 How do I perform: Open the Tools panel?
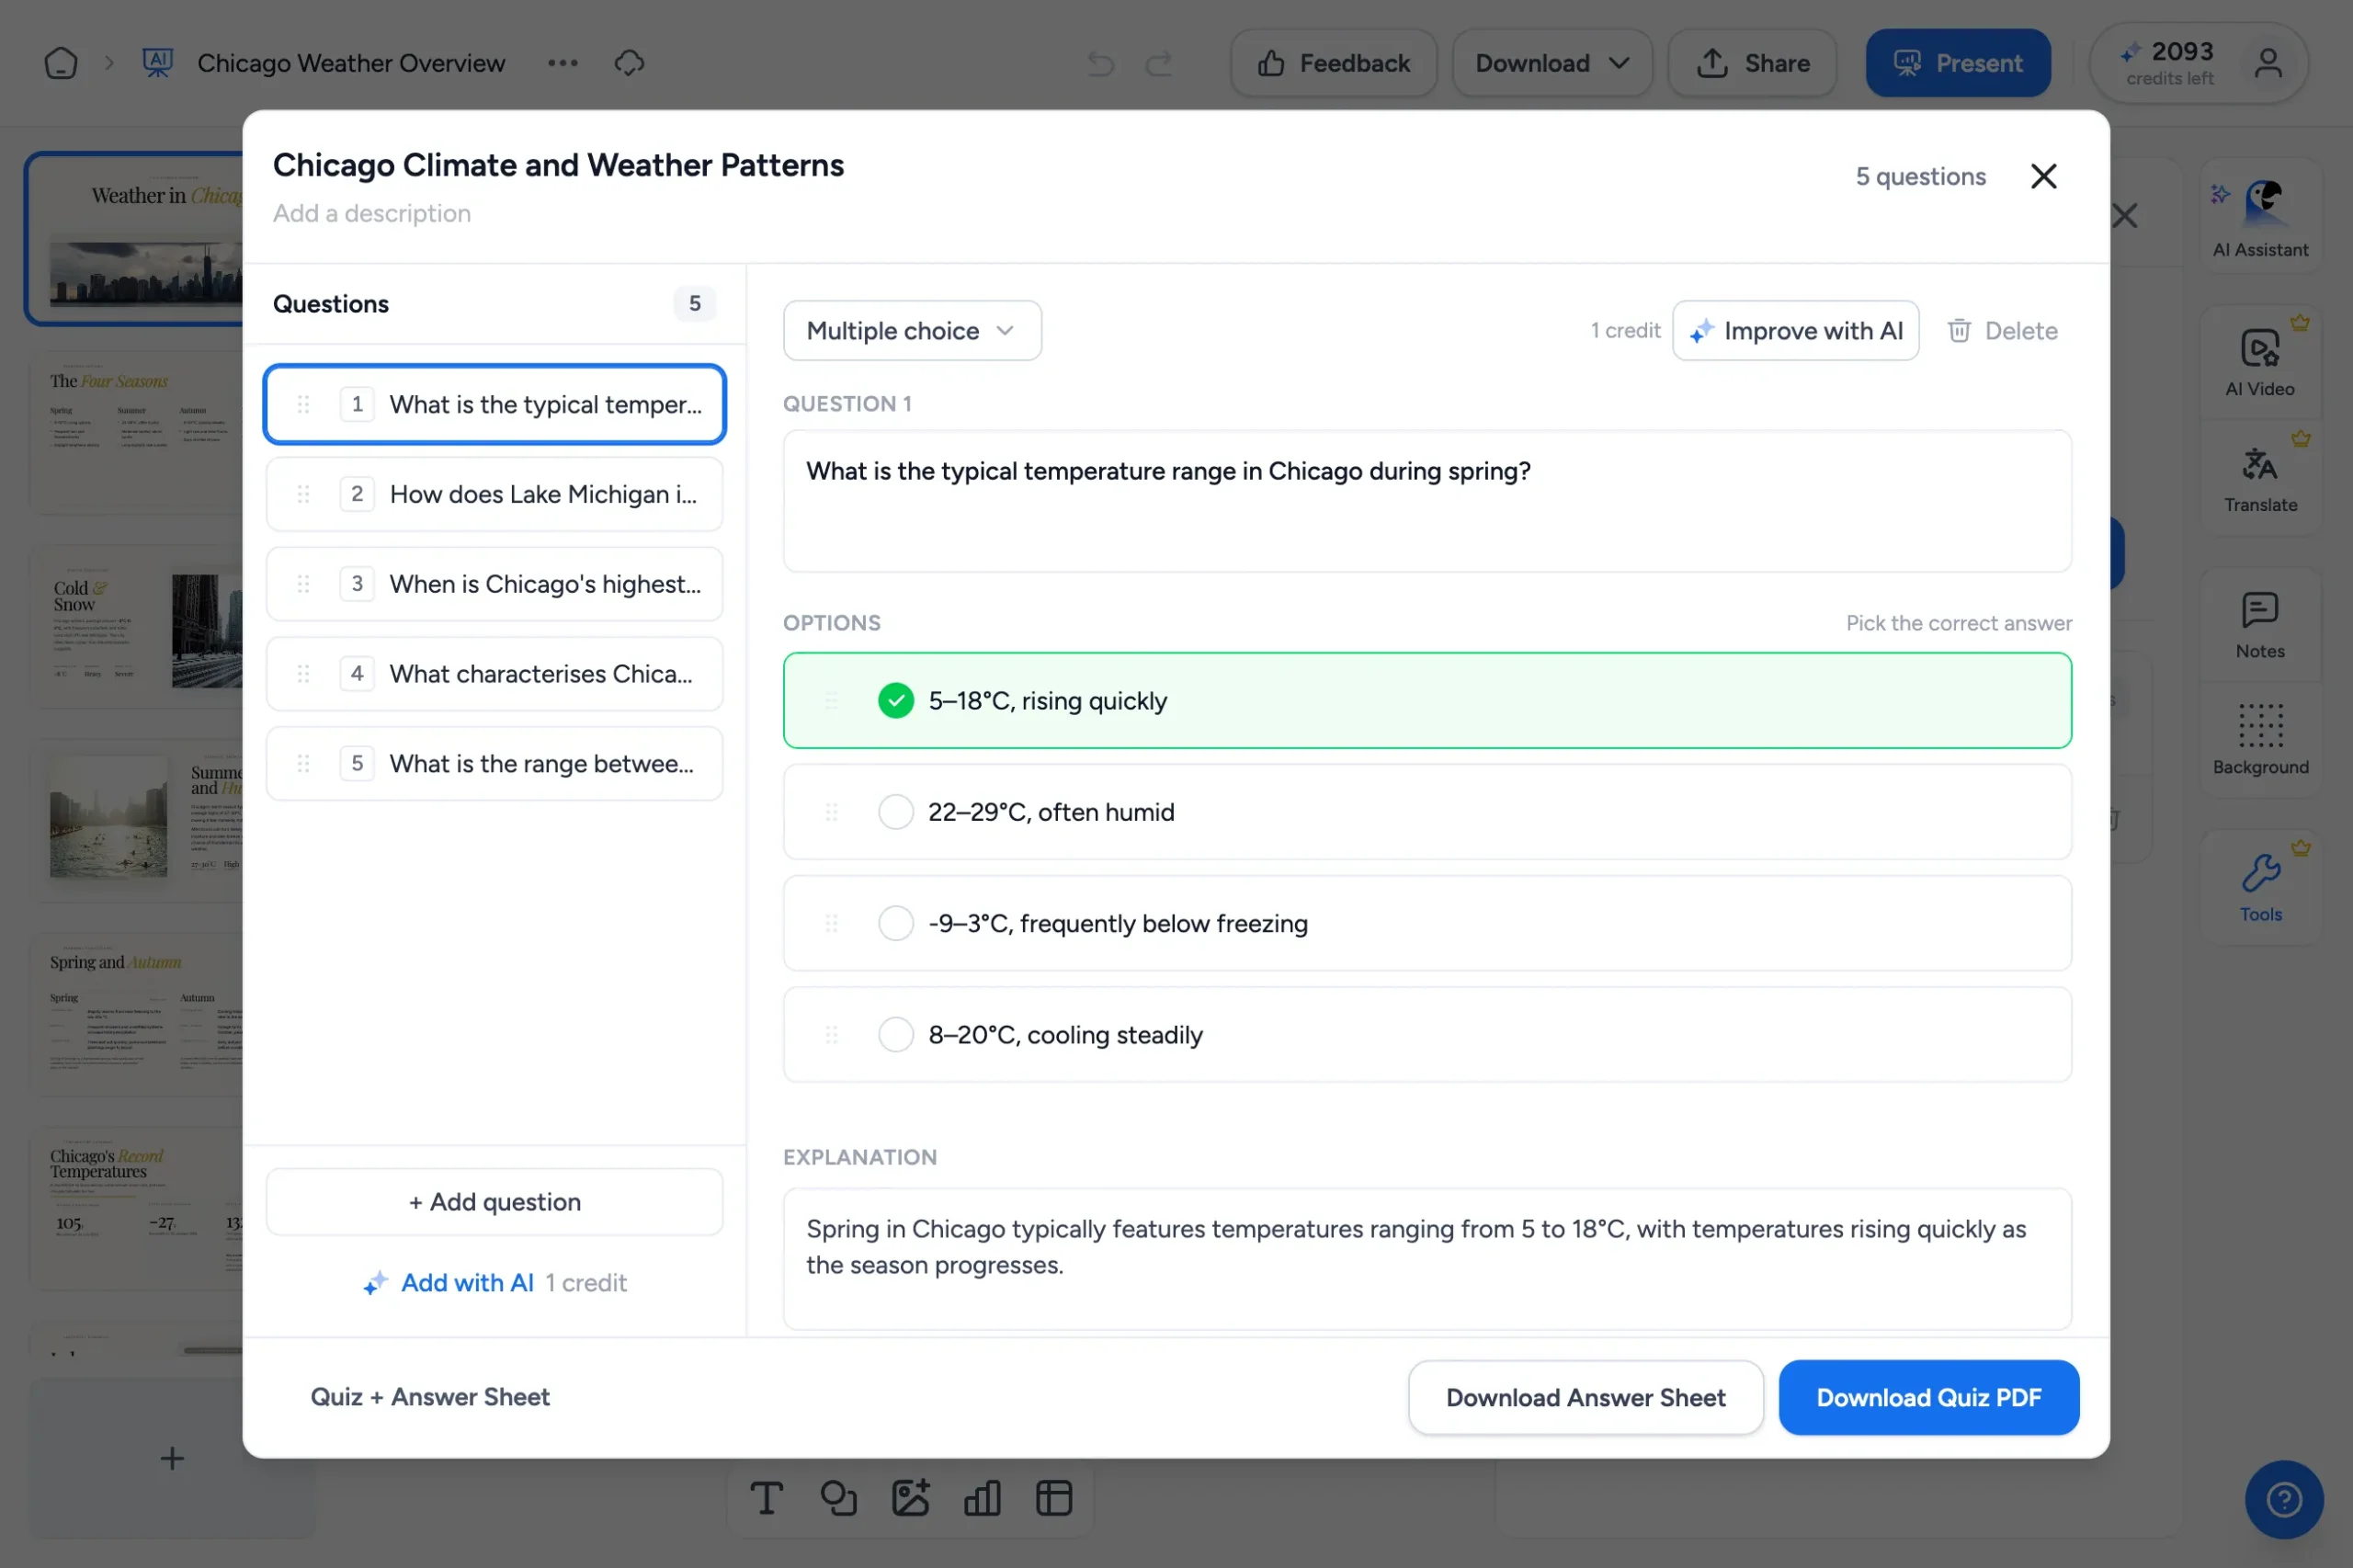(2260, 887)
